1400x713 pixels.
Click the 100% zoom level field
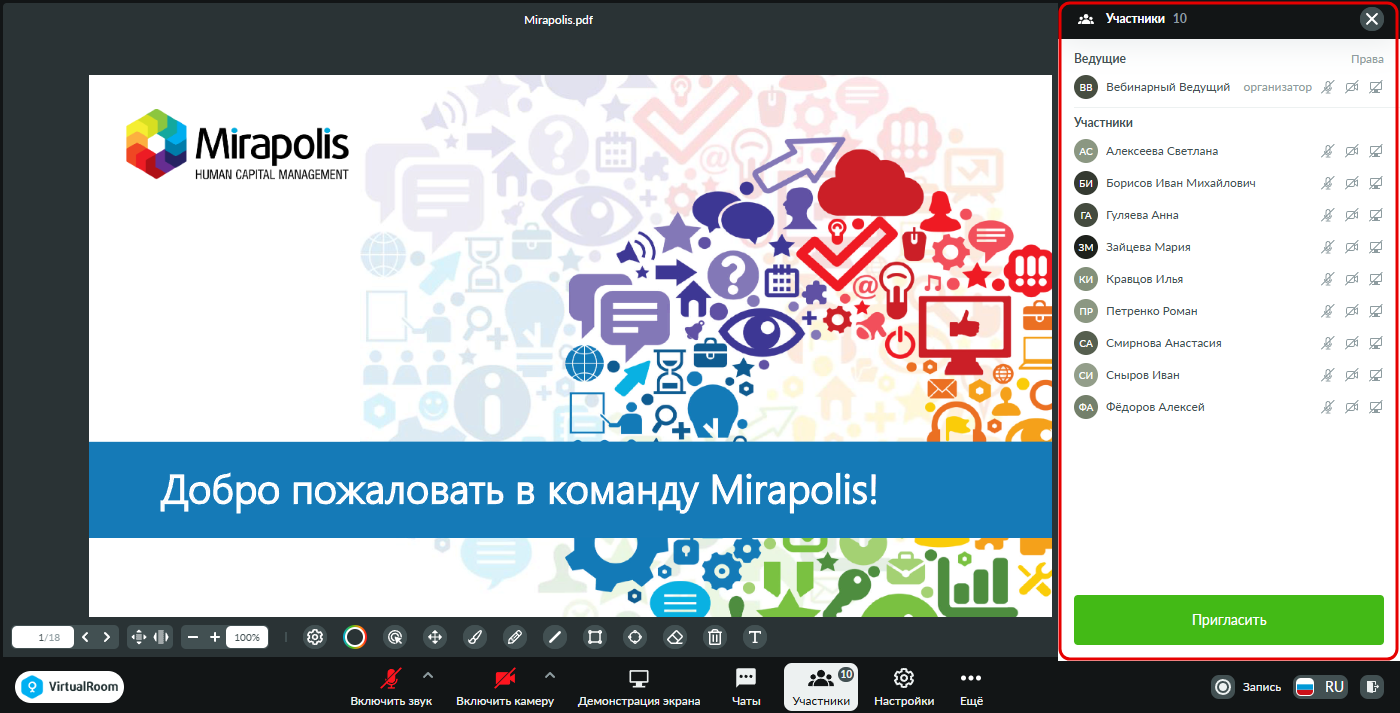click(x=247, y=637)
